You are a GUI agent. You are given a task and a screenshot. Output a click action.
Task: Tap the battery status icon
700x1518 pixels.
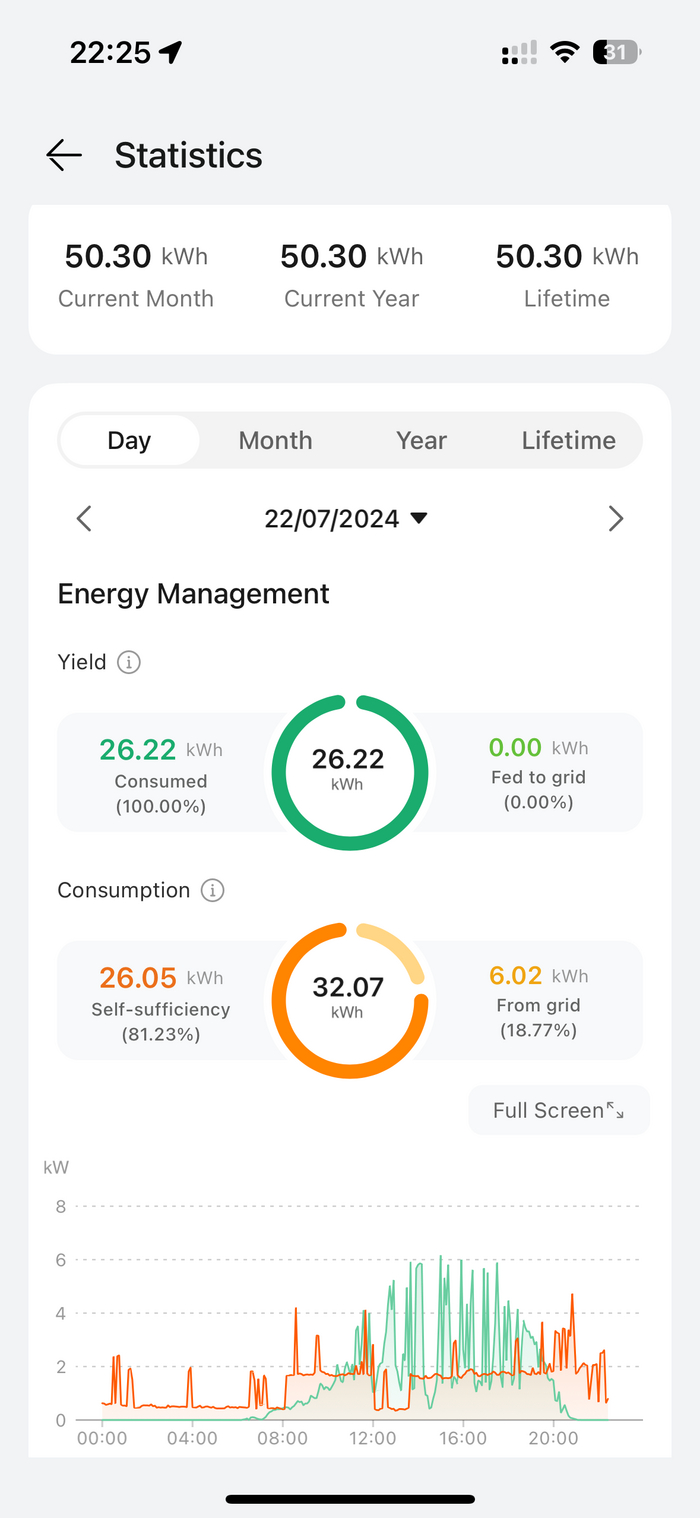(616, 52)
